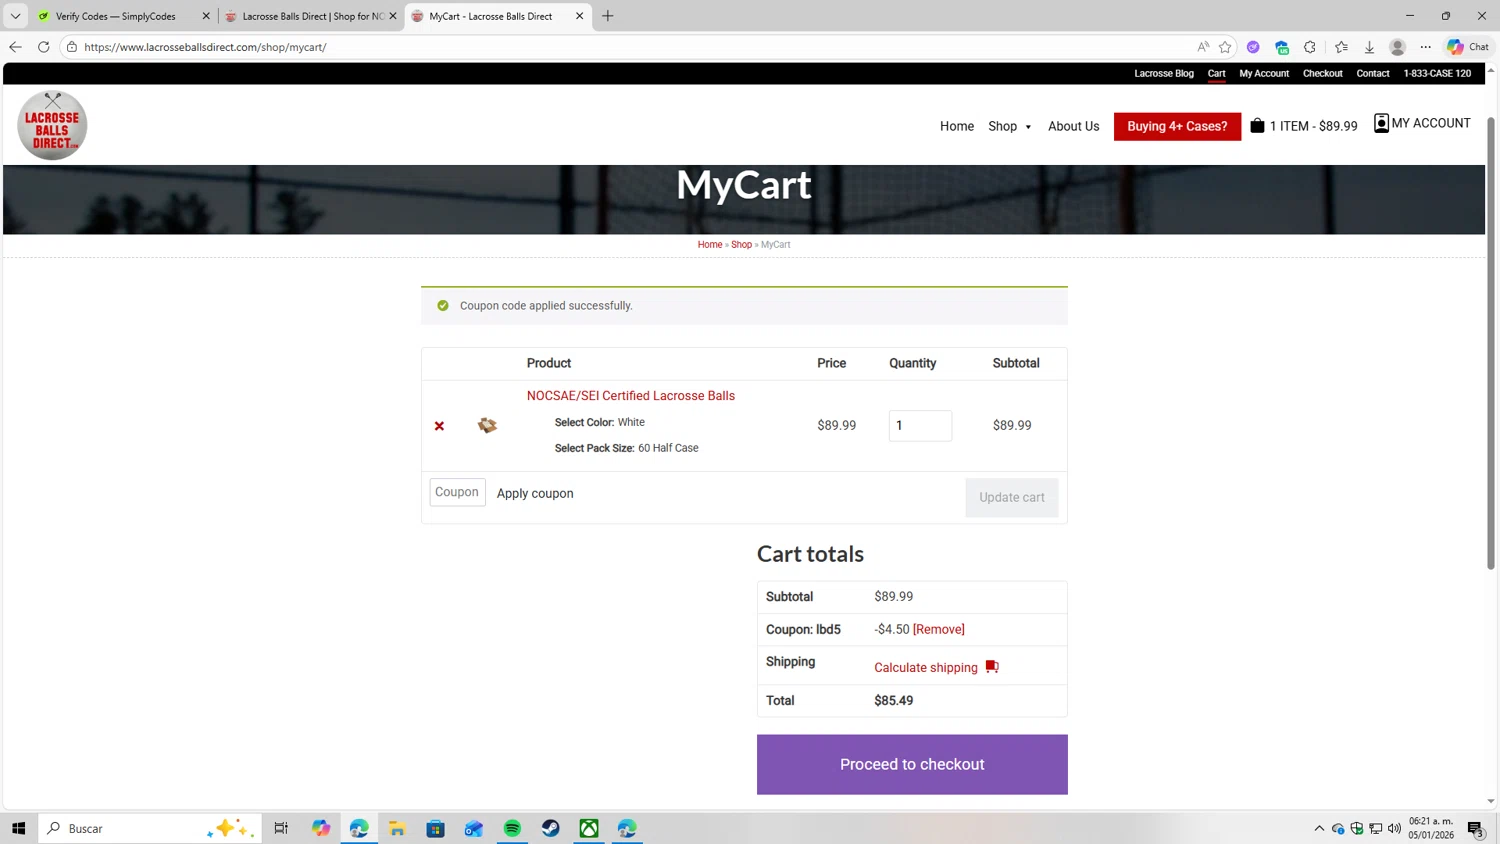This screenshot has width=1500, height=844.
Task: Open File Explorer from the taskbar
Action: pos(397,828)
